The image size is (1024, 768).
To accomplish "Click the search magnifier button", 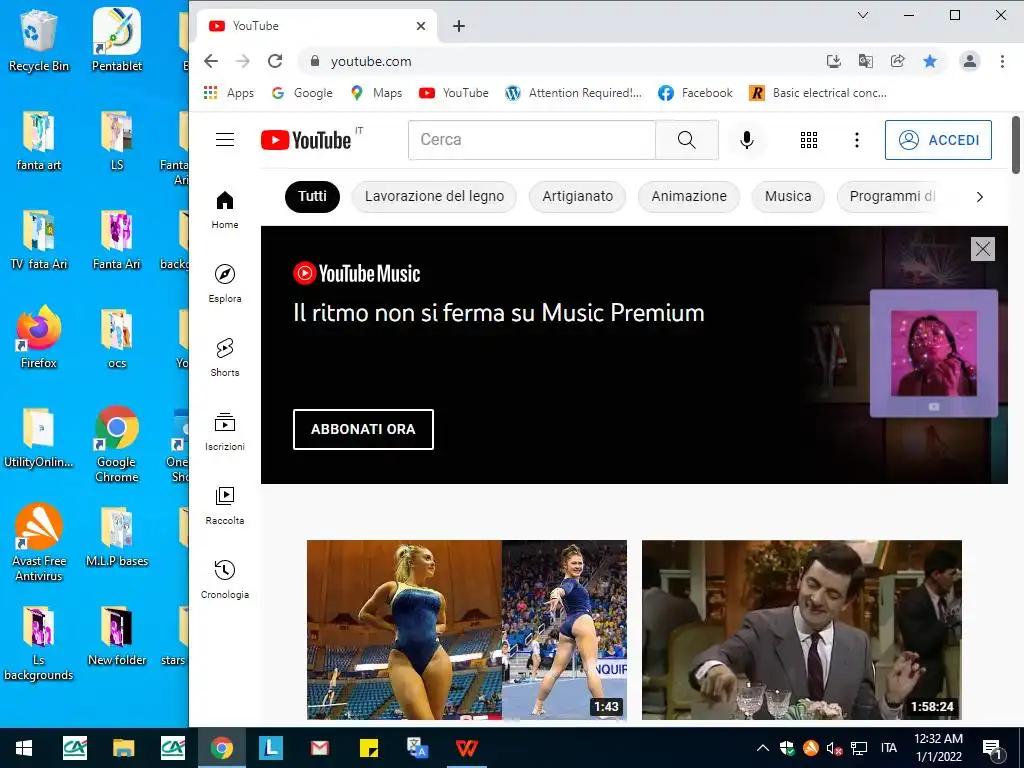I will pos(687,140).
